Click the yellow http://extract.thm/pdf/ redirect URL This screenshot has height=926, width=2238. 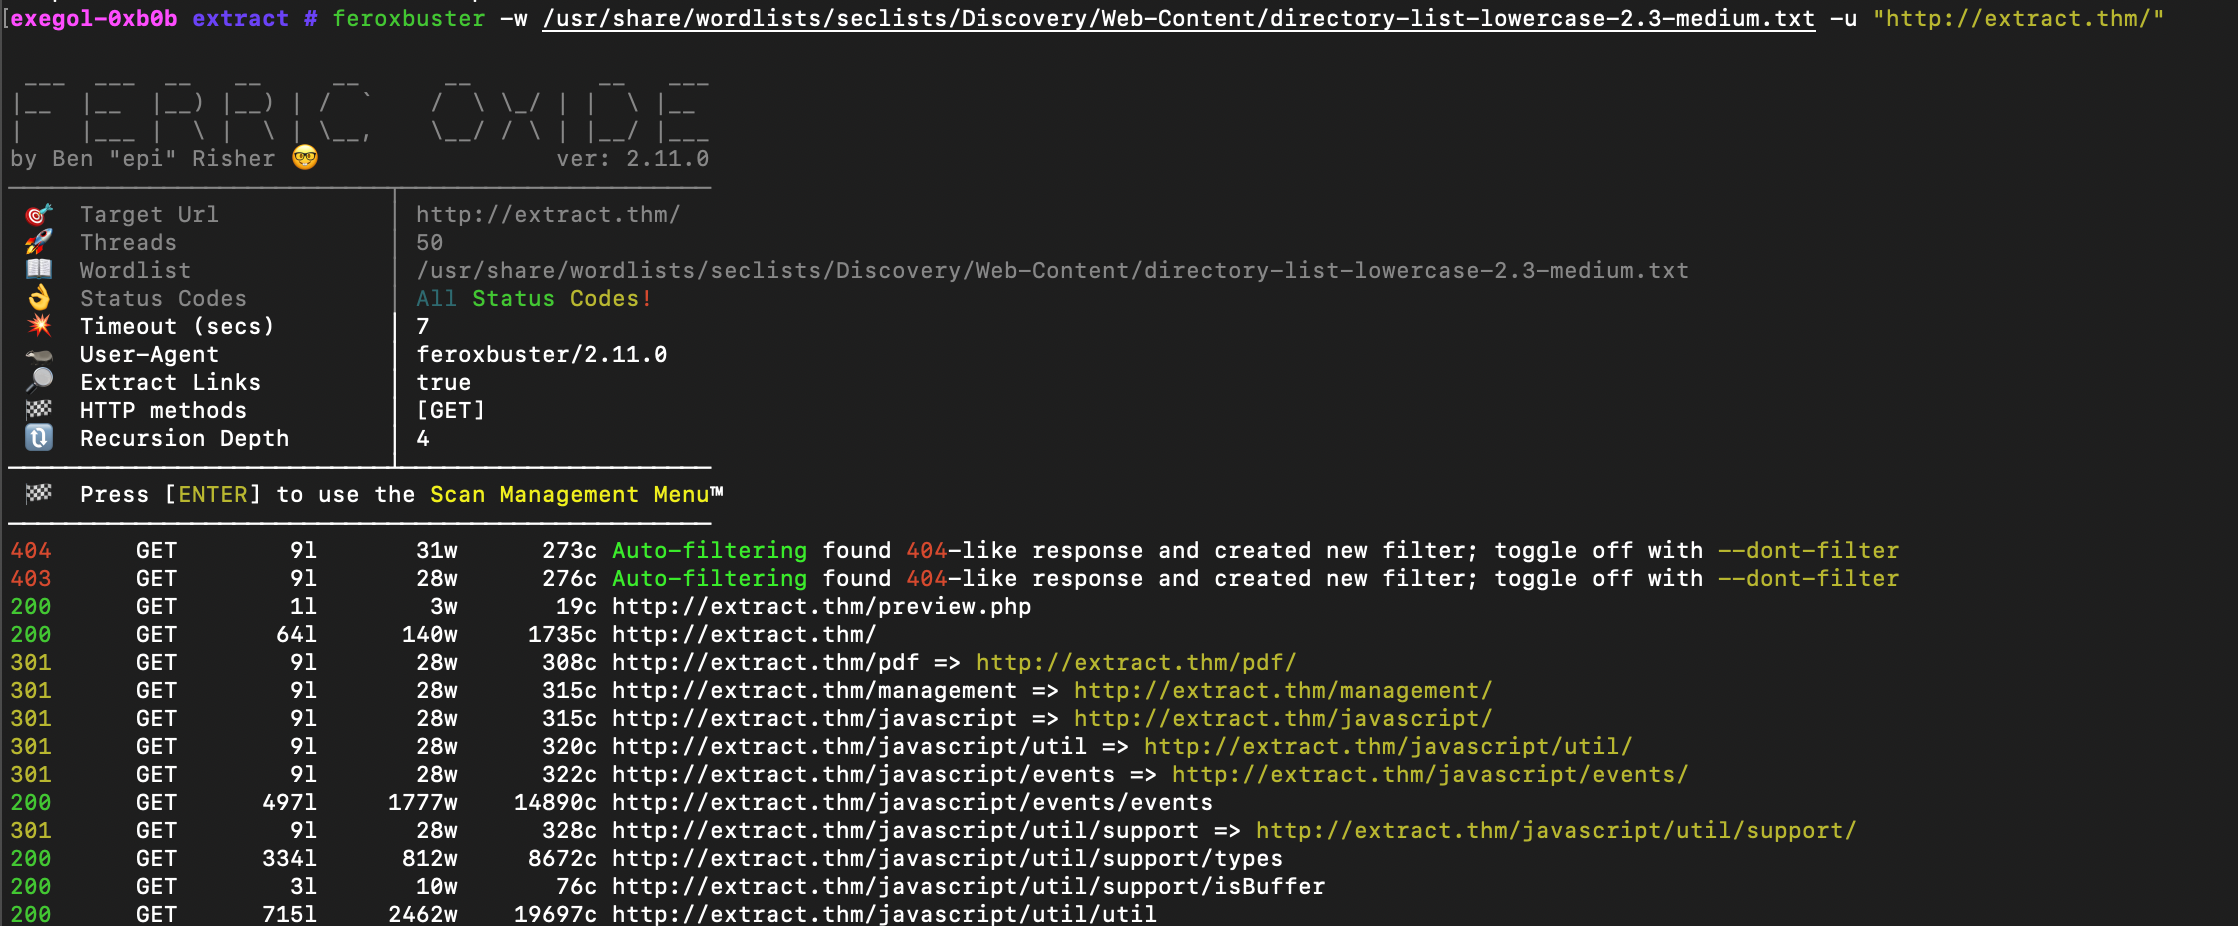click(x=1136, y=662)
